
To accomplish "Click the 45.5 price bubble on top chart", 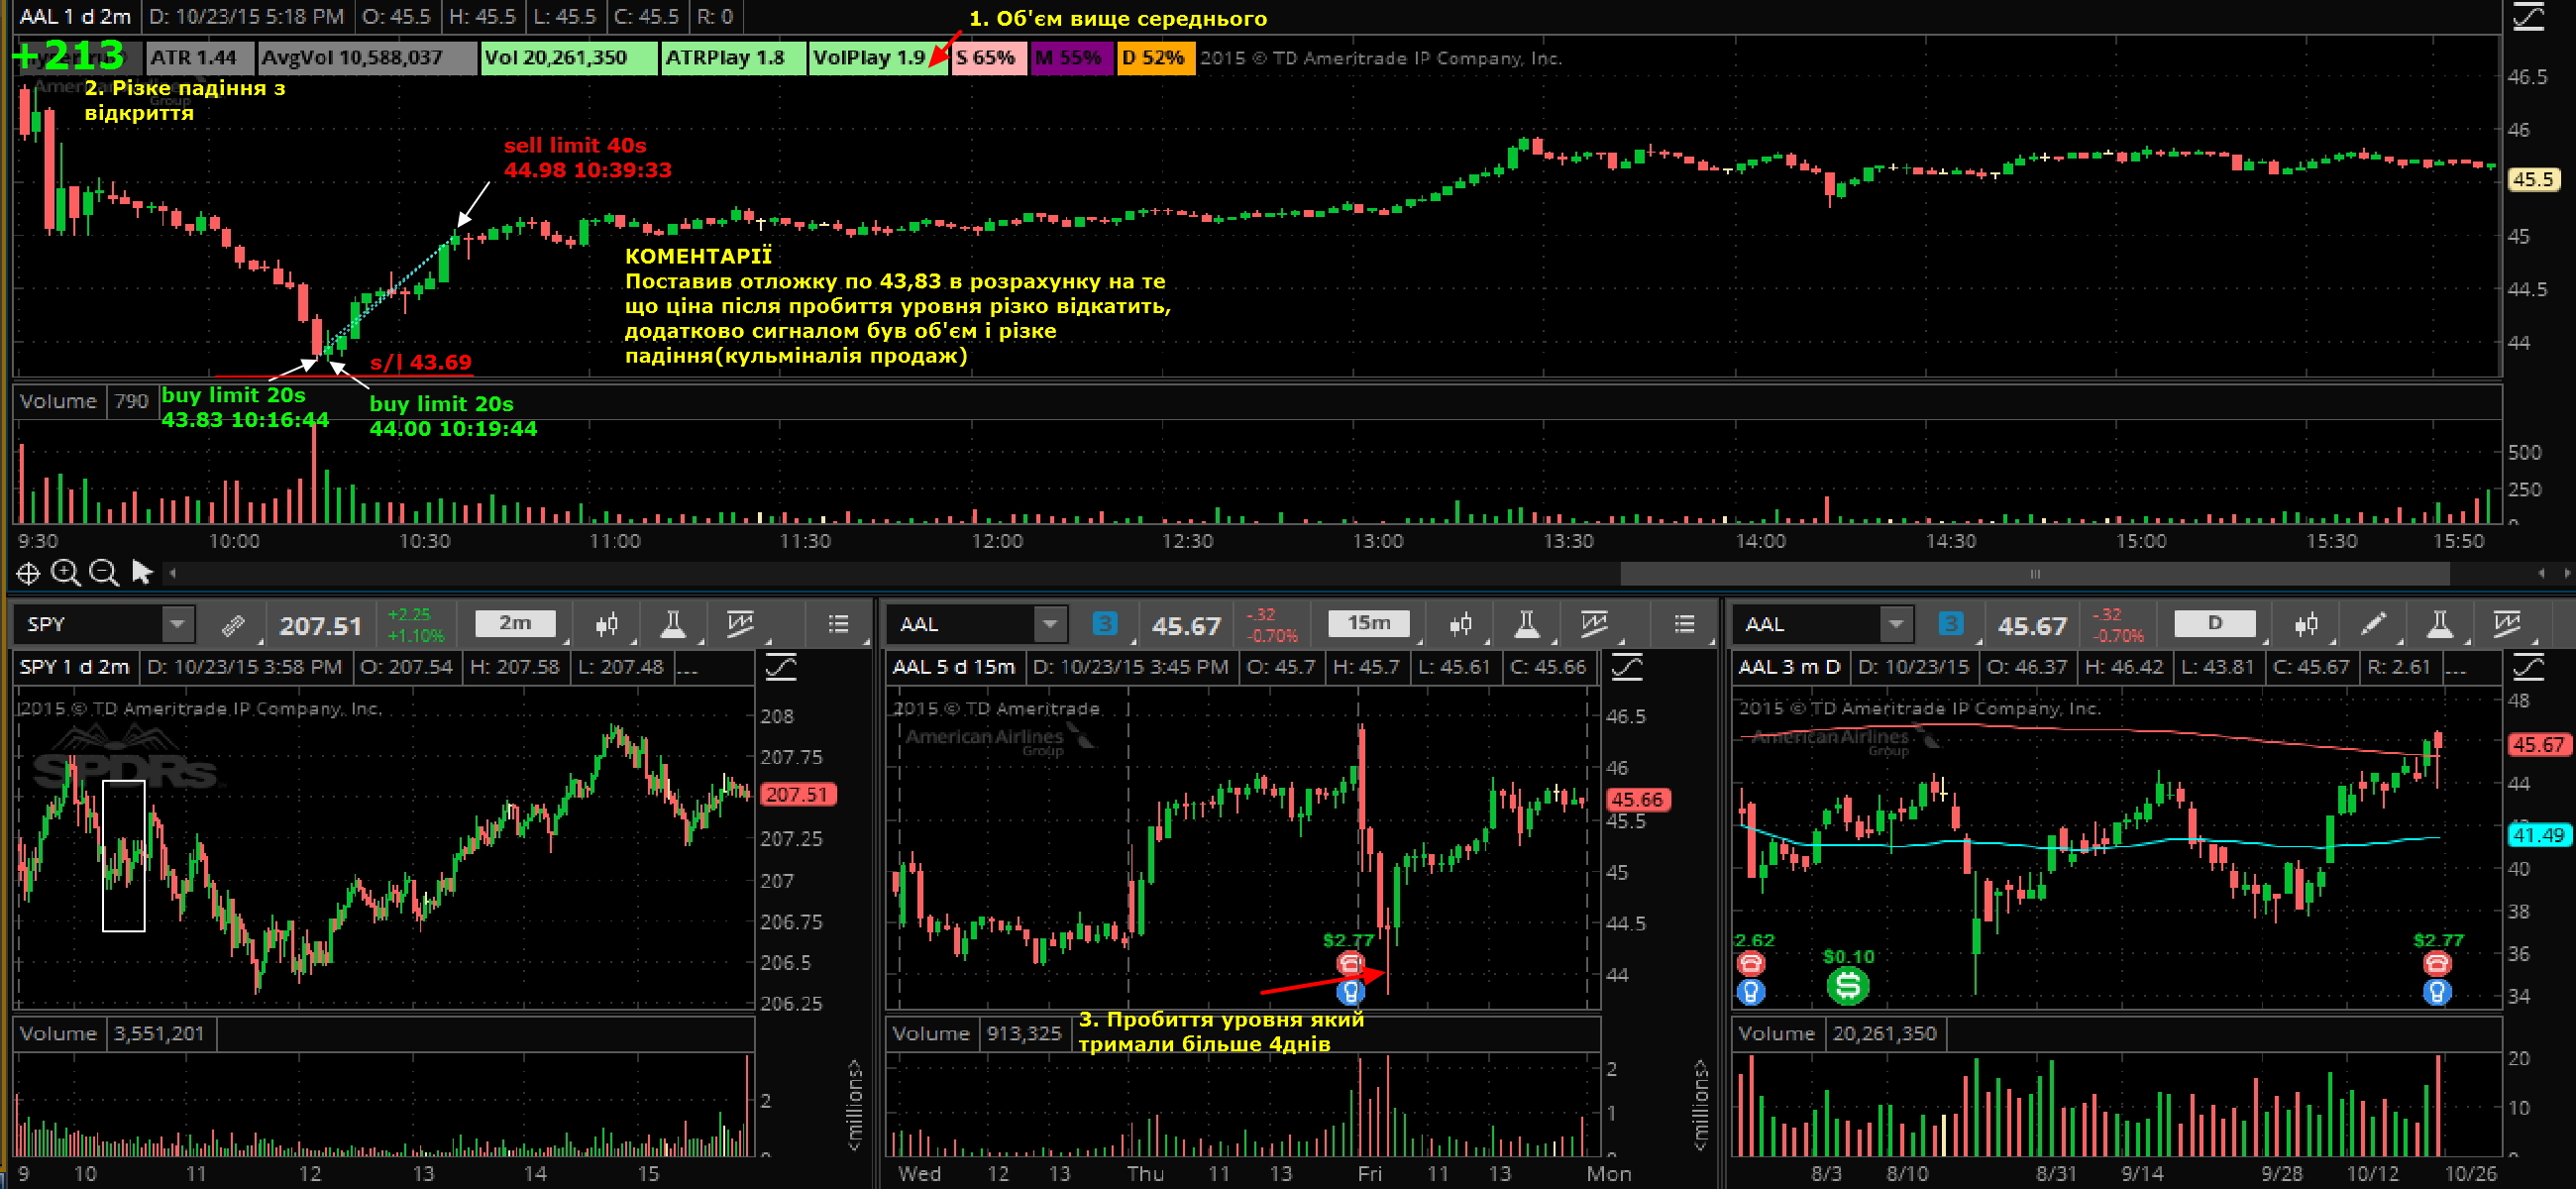I will click(2533, 180).
